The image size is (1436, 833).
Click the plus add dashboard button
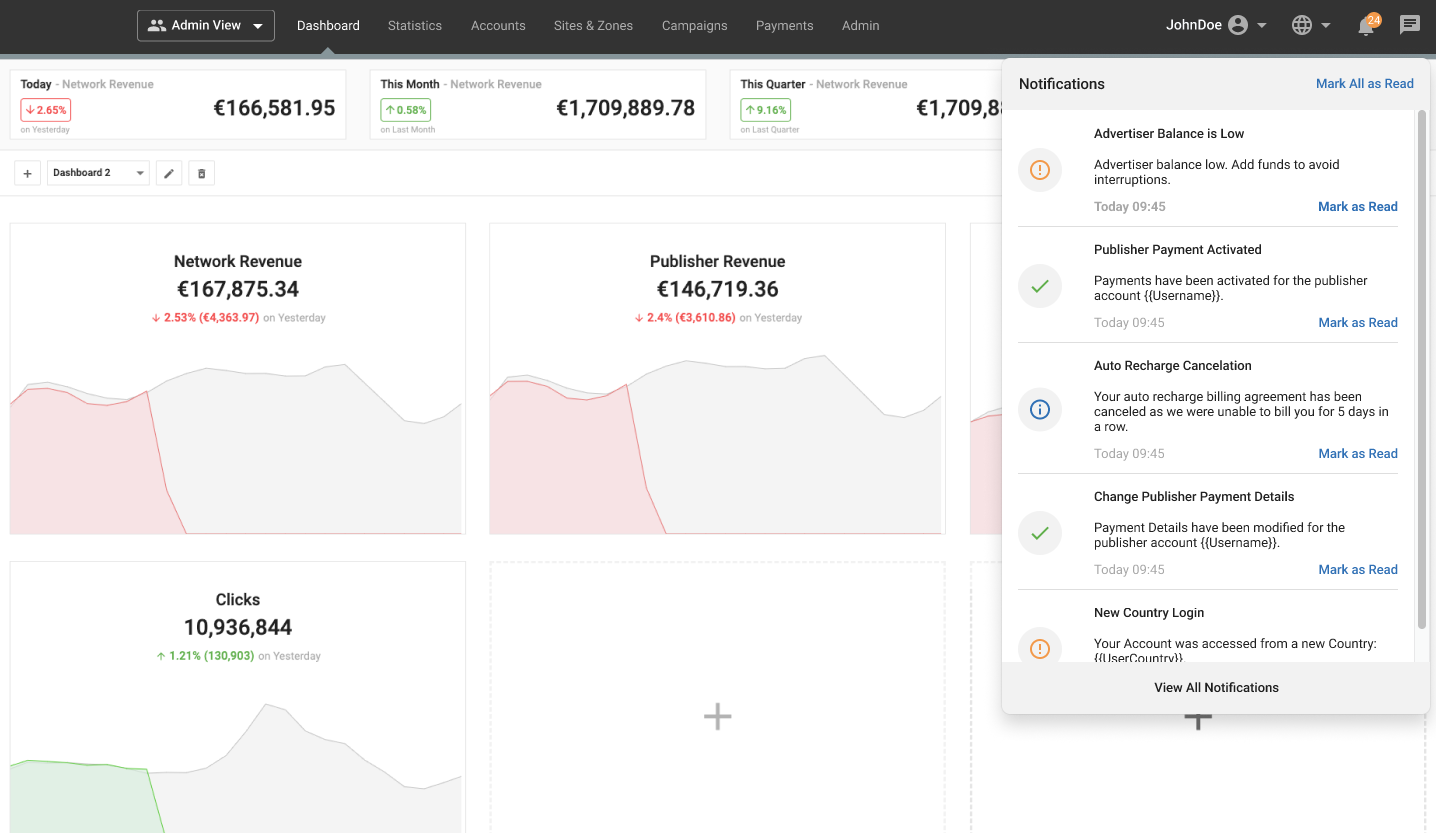click(27, 173)
